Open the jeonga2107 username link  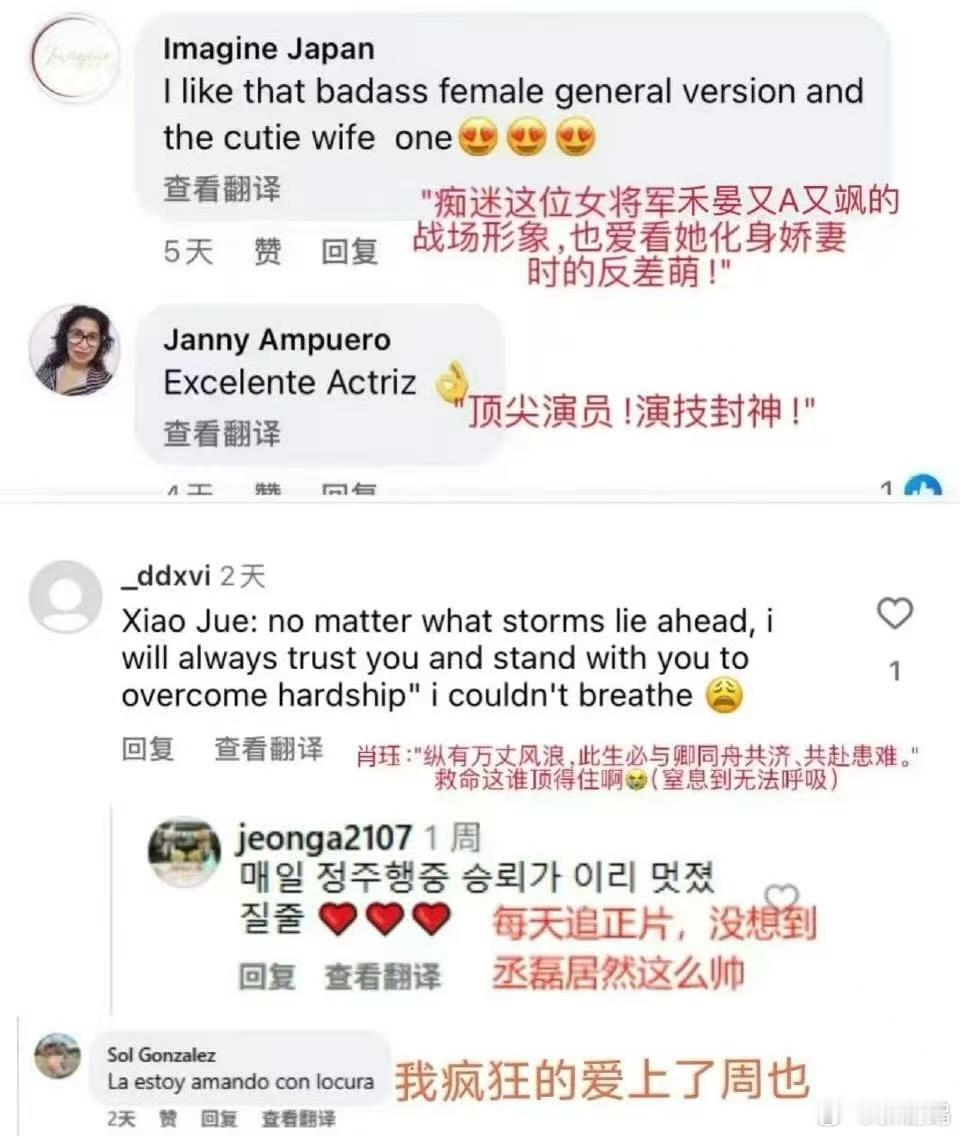tap(323, 838)
